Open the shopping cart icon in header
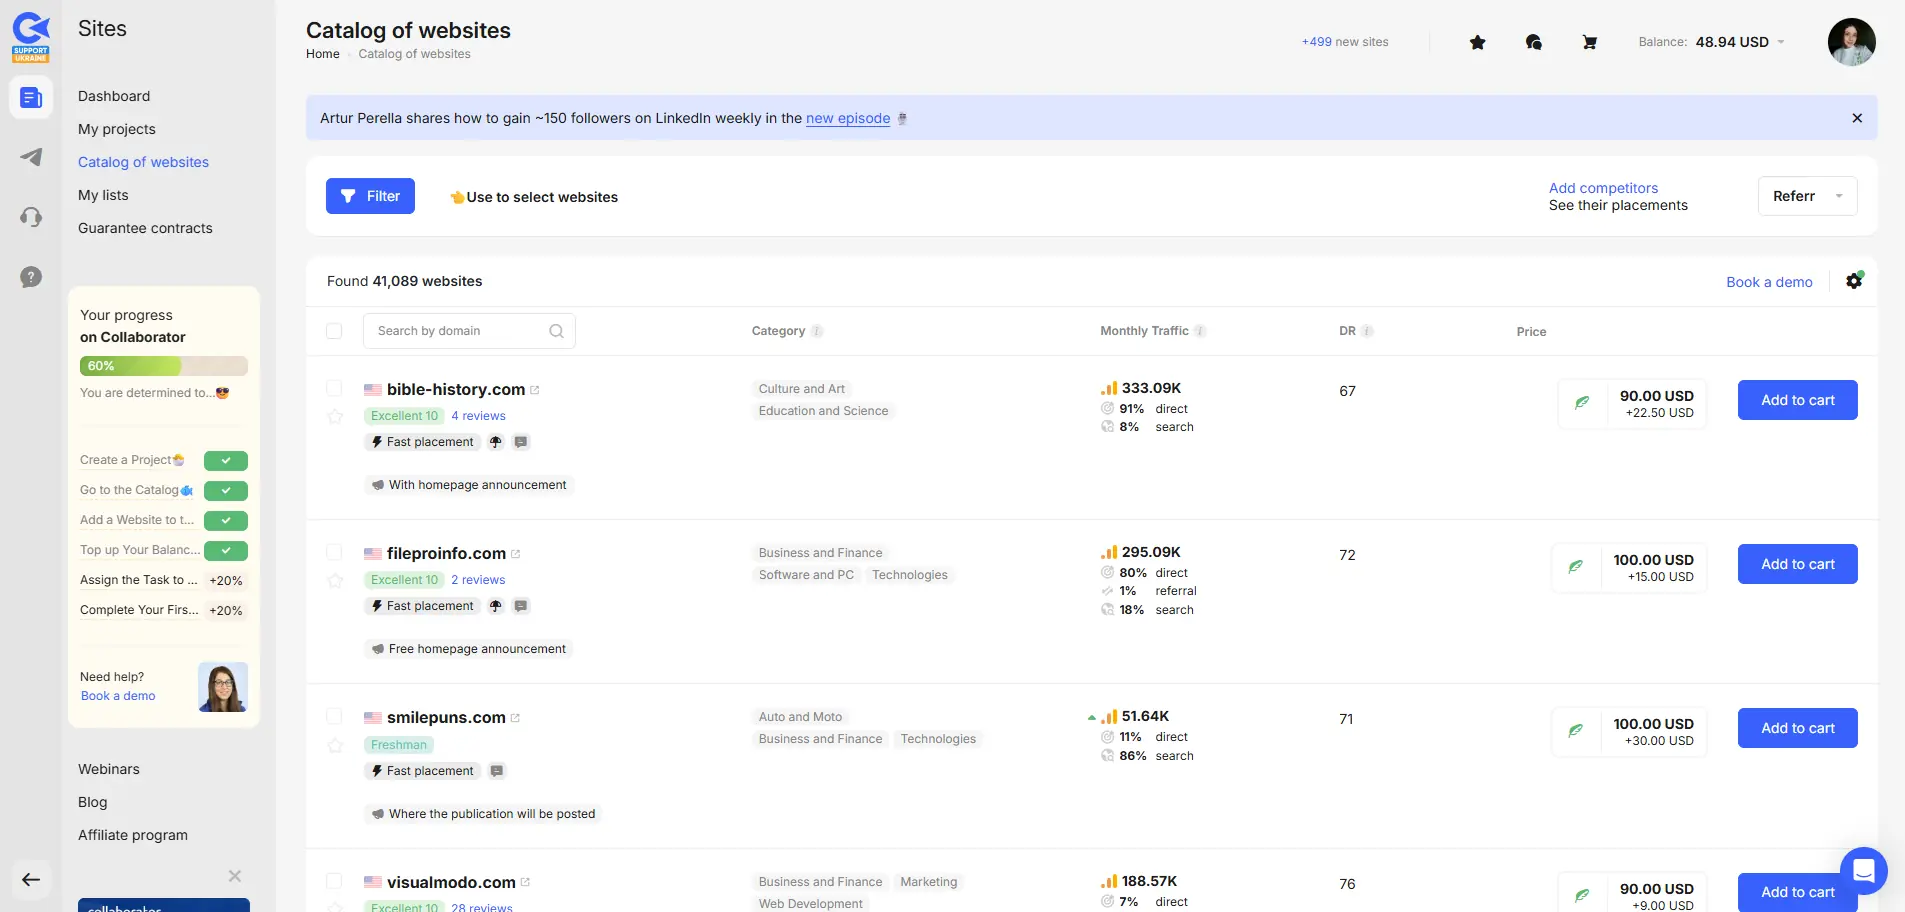Screen dimensions: 1905x912 (x=1589, y=42)
